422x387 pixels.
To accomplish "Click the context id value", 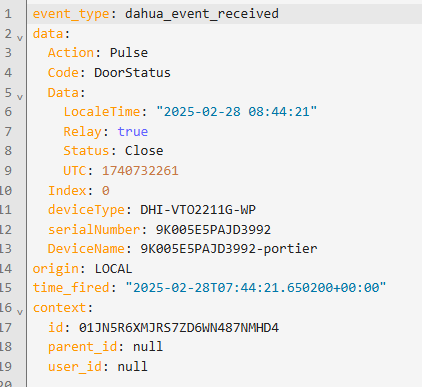I will pyautogui.click(x=179, y=328).
